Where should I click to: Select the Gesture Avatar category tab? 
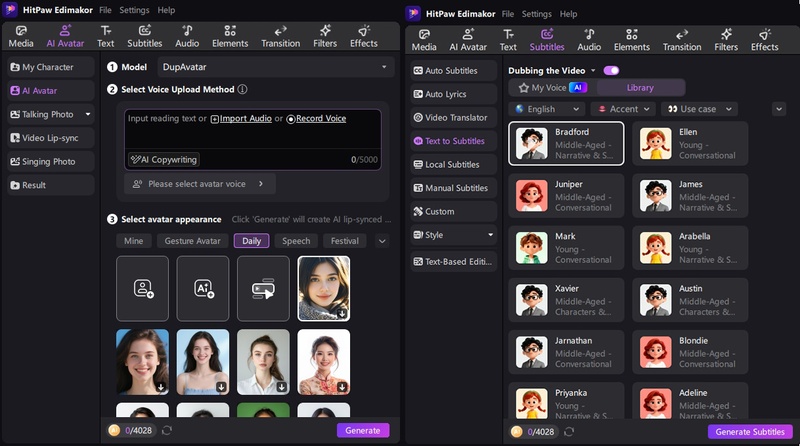pyautogui.click(x=192, y=241)
